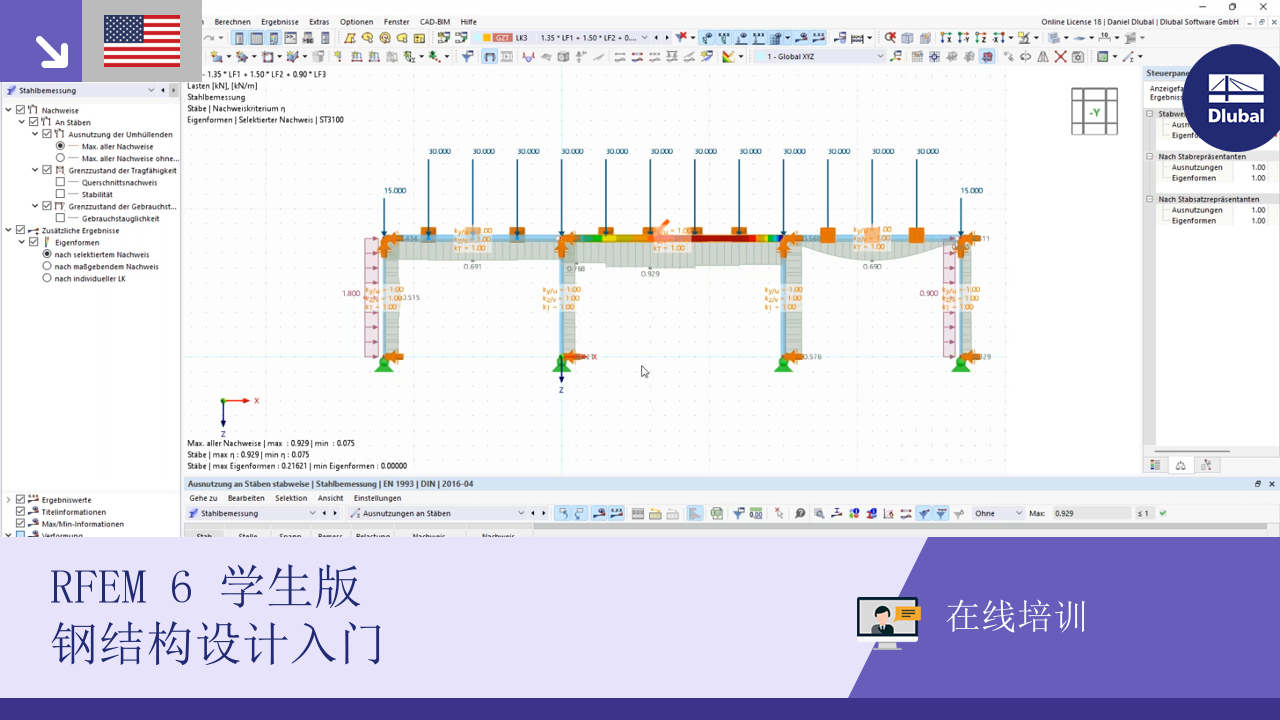Screen dimensions: 1280x720
Task: Open the Gehe zu table menu
Action: (203, 498)
